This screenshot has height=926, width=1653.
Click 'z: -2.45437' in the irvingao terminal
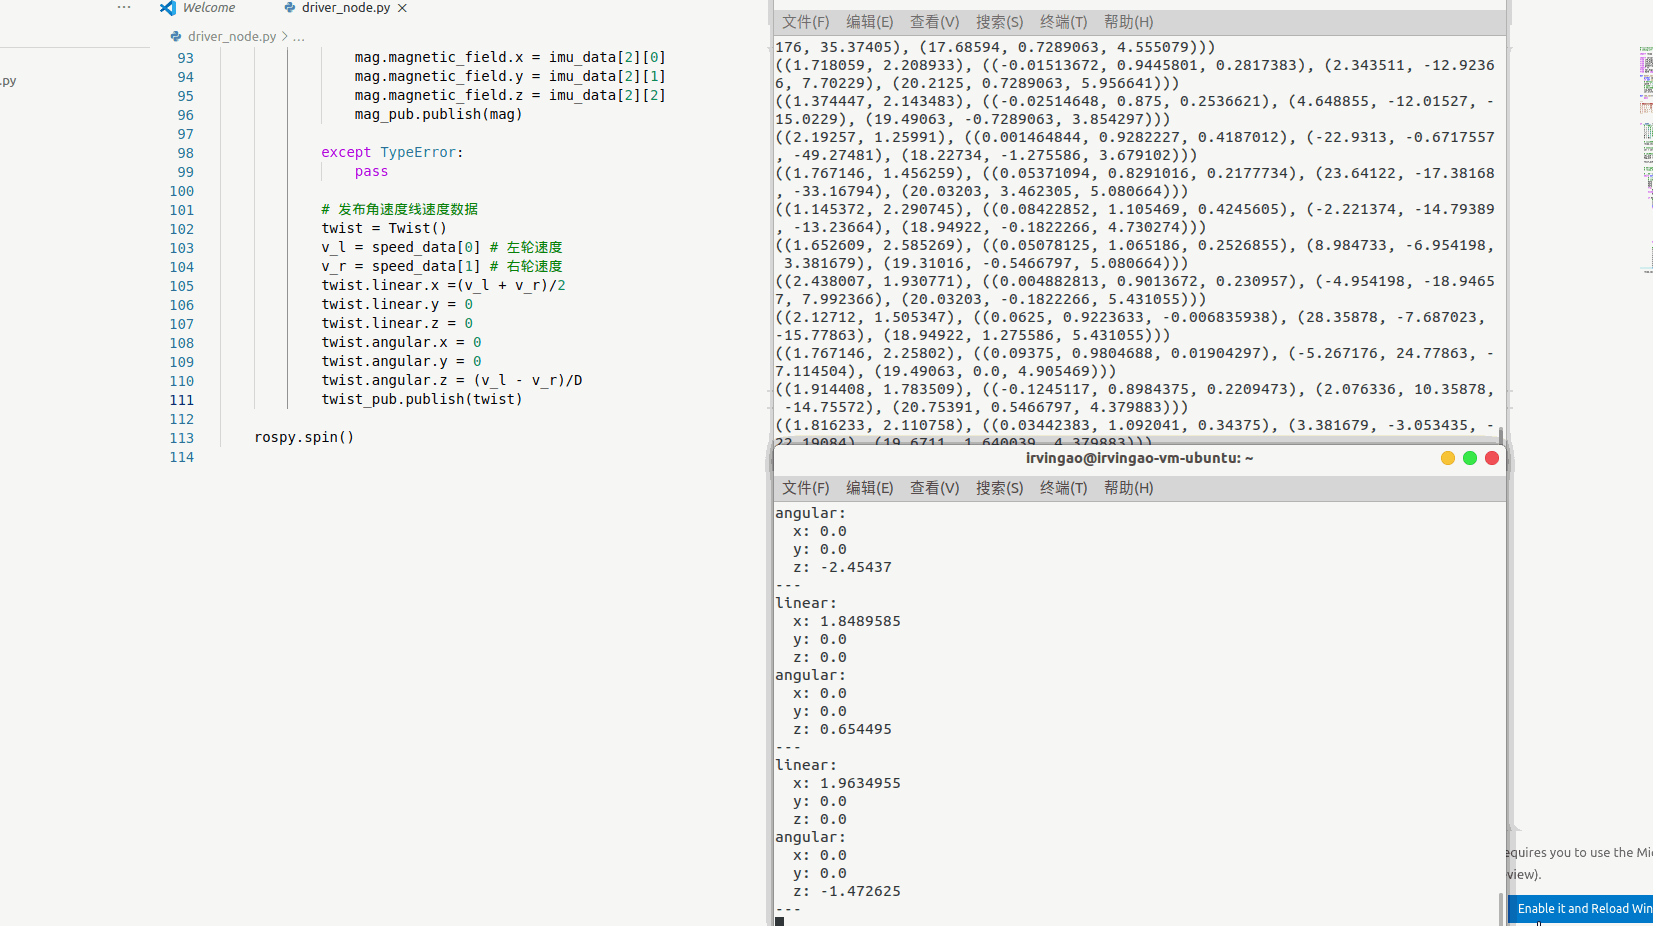tap(842, 567)
